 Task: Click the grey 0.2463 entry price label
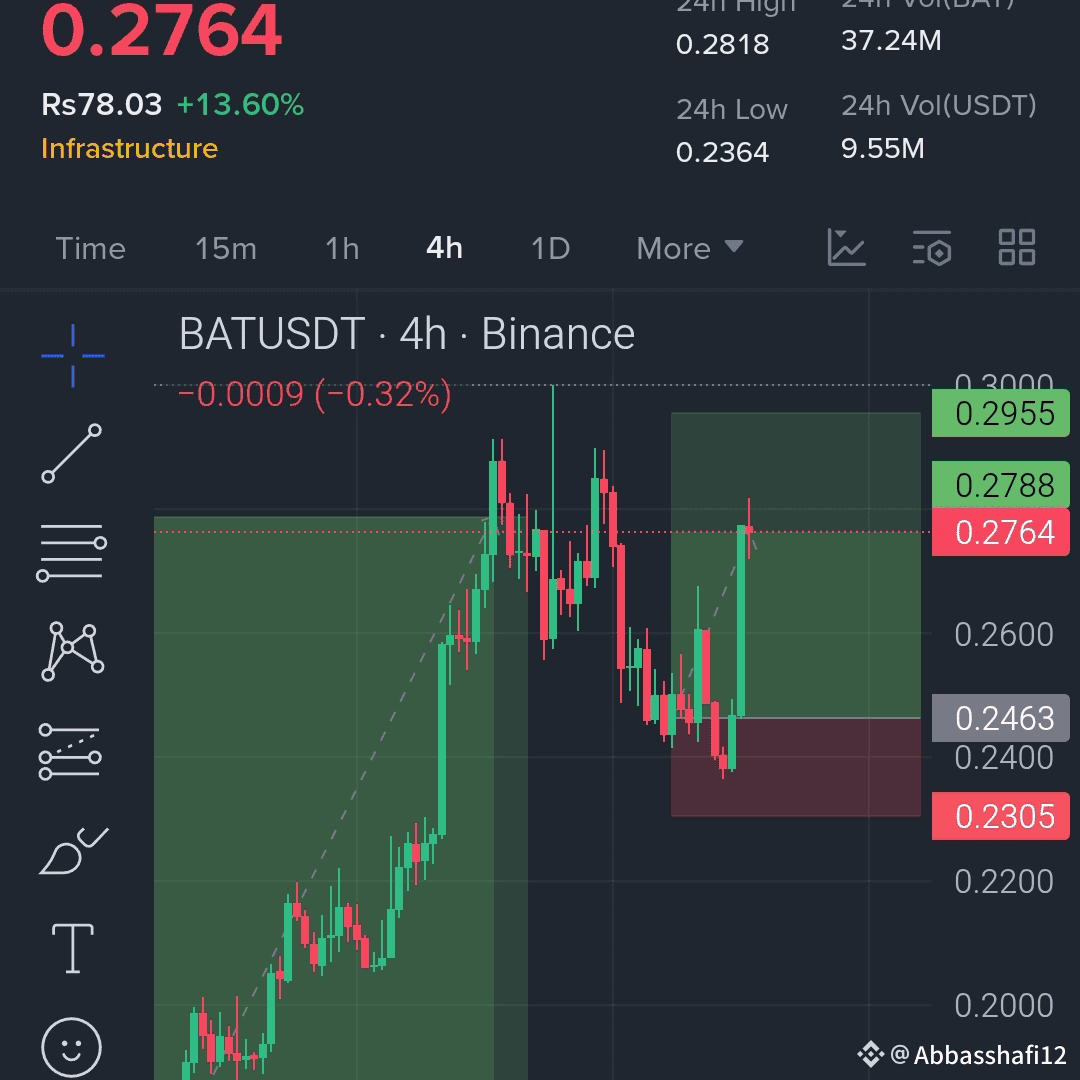[1001, 718]
